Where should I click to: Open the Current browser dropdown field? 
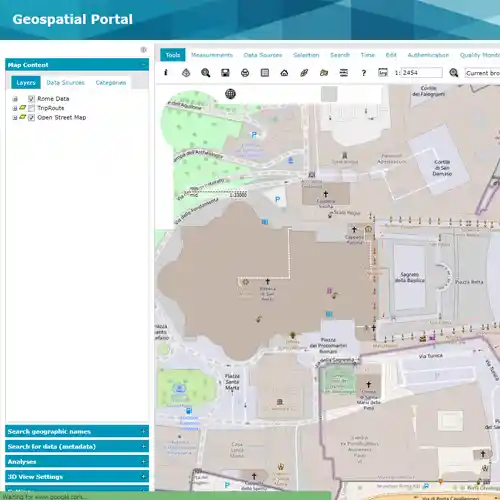482,73
